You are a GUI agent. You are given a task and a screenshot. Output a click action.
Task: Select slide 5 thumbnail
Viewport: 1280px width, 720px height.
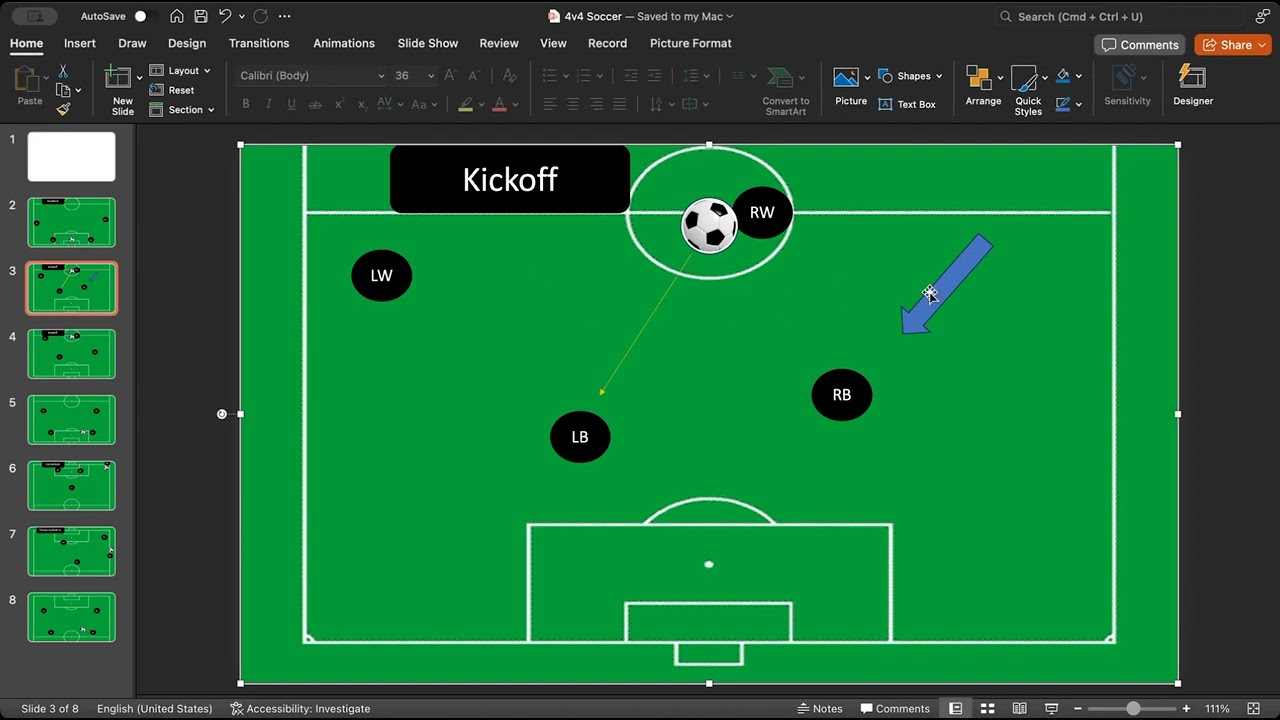71,420
